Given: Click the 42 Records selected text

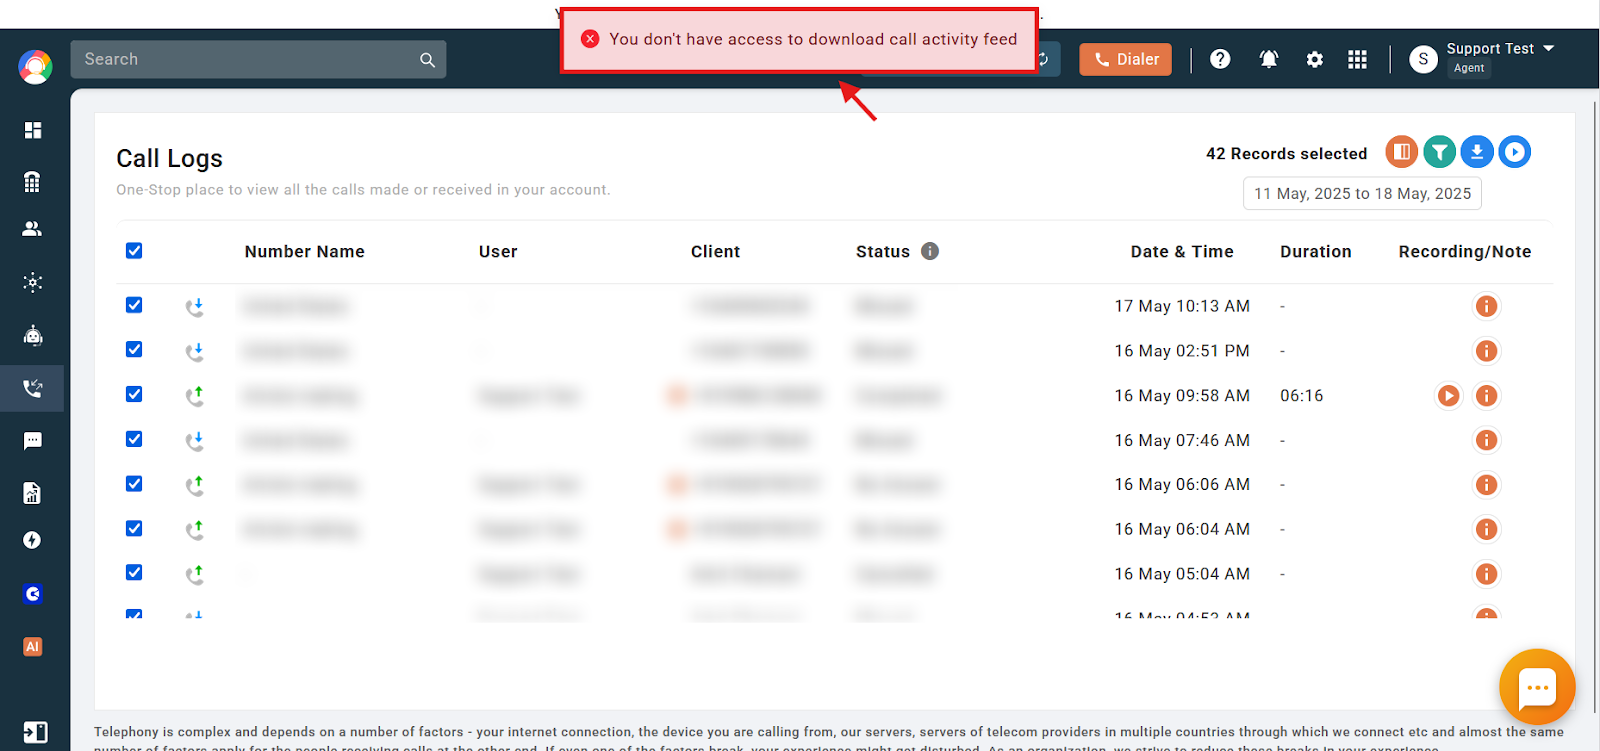Looking at the screenshot, I should pos(1286,154).
